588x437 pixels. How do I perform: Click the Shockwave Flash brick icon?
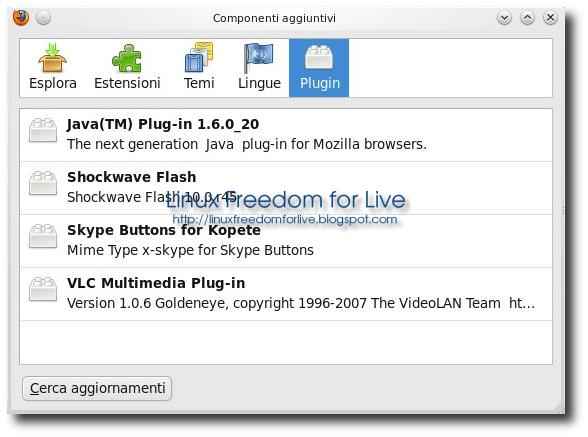tap(43, 183)
